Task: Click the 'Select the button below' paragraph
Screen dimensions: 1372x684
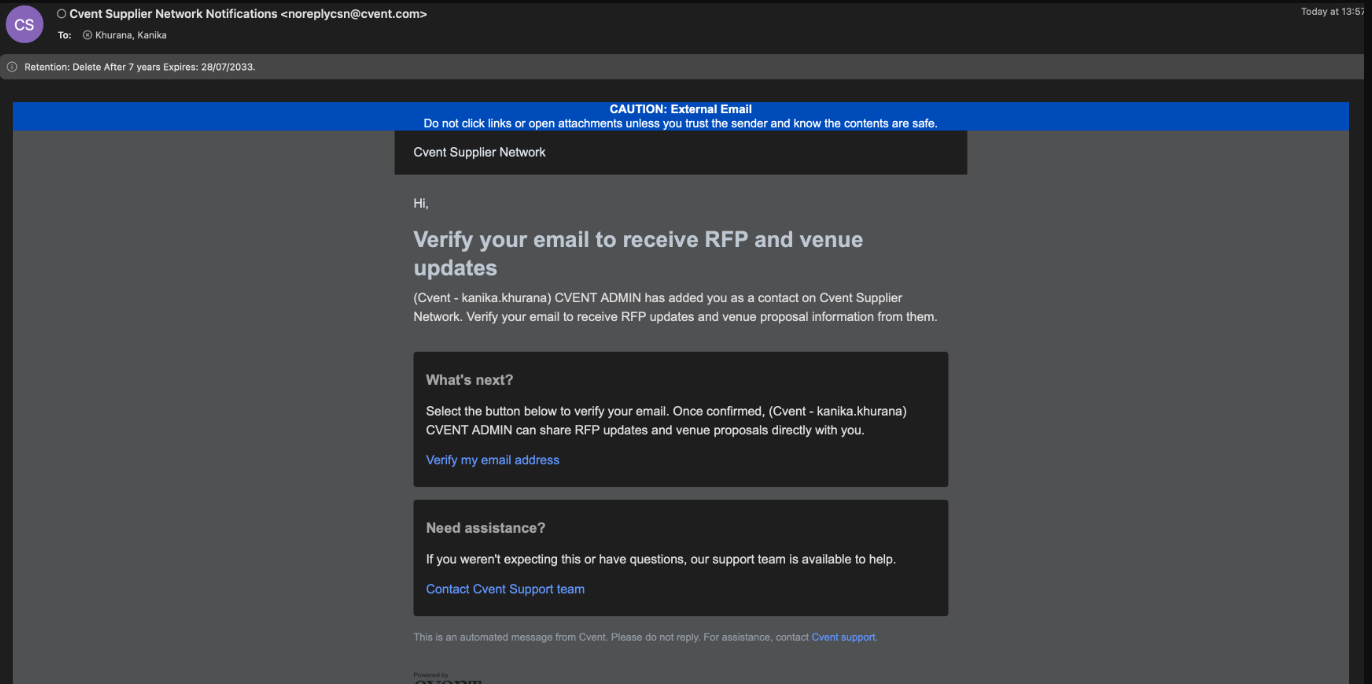Action: pos(666,421)
